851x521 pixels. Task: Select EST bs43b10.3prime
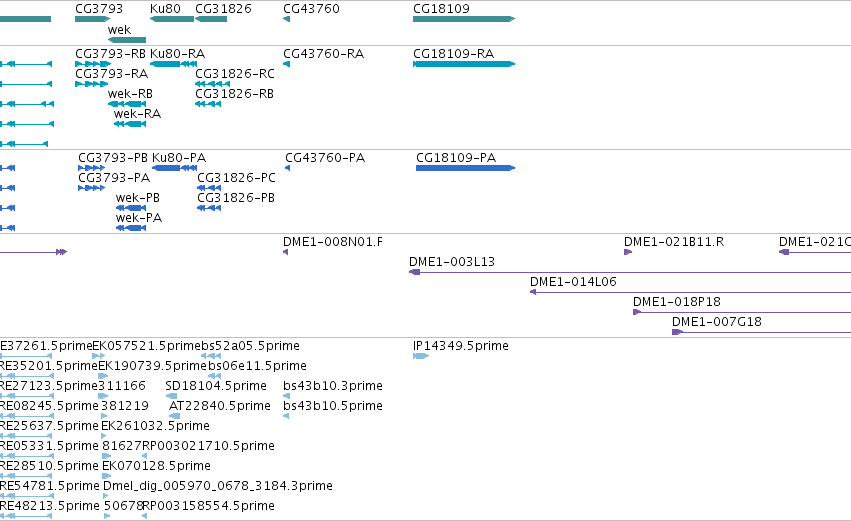[333, 386]
